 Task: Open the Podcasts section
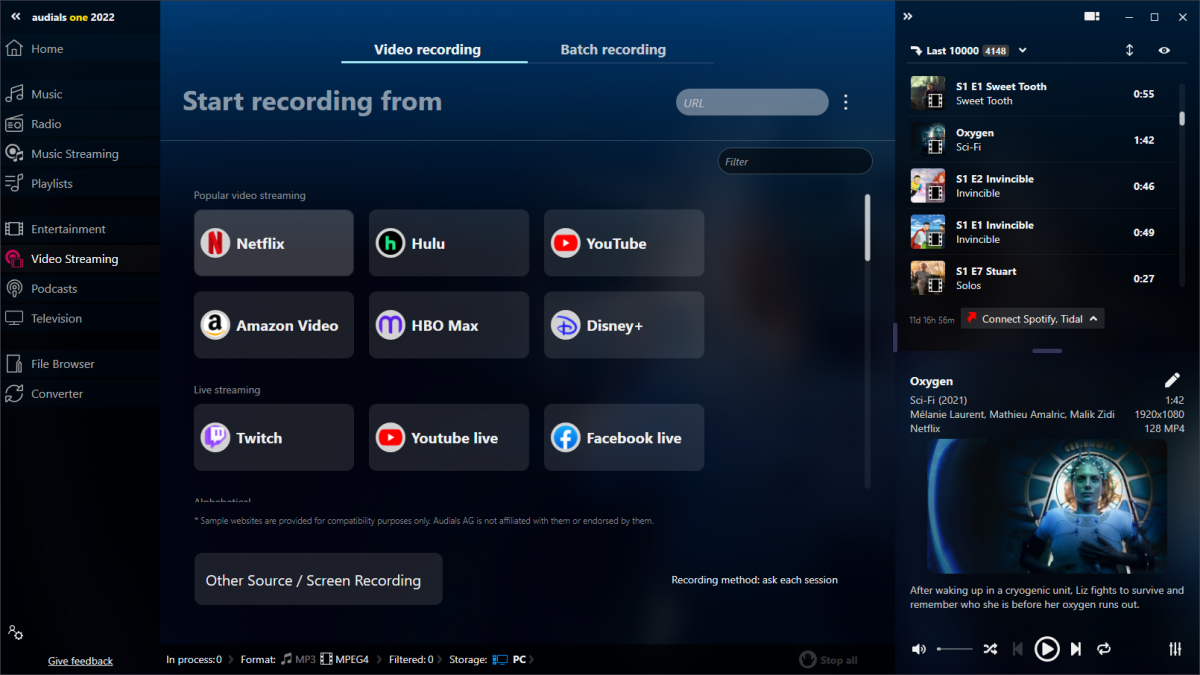[x=55, y=288]
